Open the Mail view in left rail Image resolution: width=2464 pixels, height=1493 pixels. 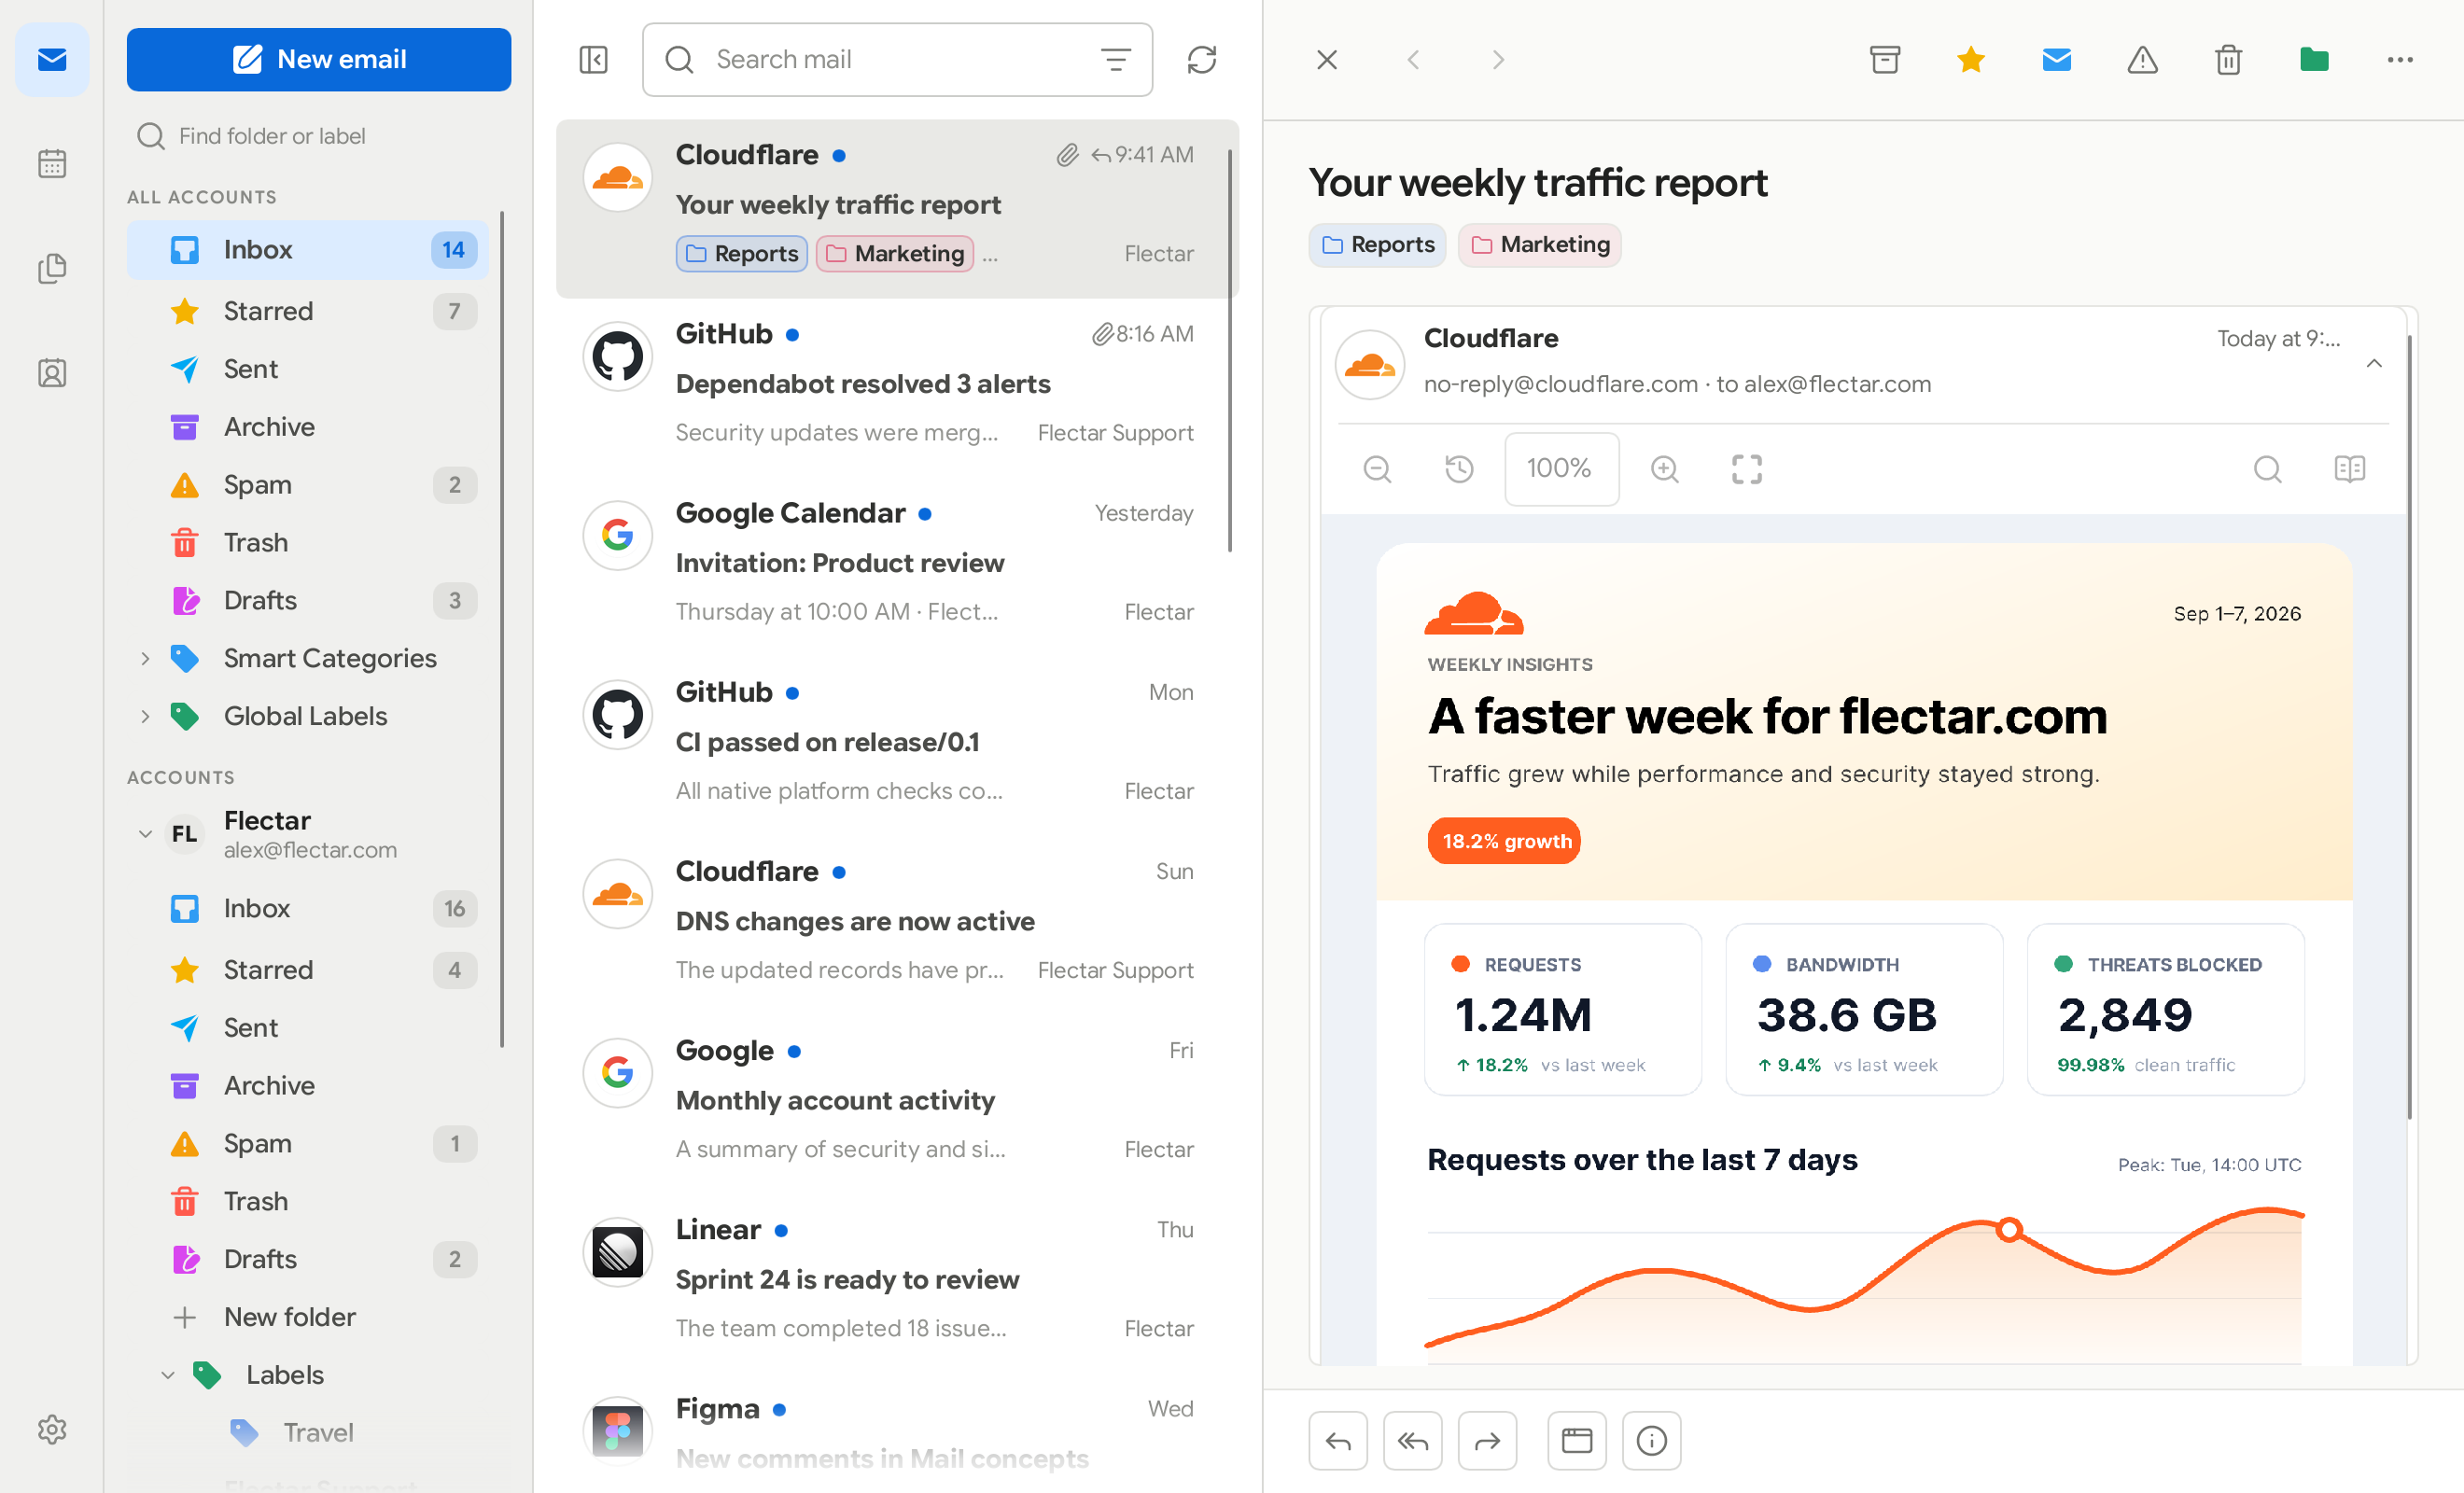[52, 60]
